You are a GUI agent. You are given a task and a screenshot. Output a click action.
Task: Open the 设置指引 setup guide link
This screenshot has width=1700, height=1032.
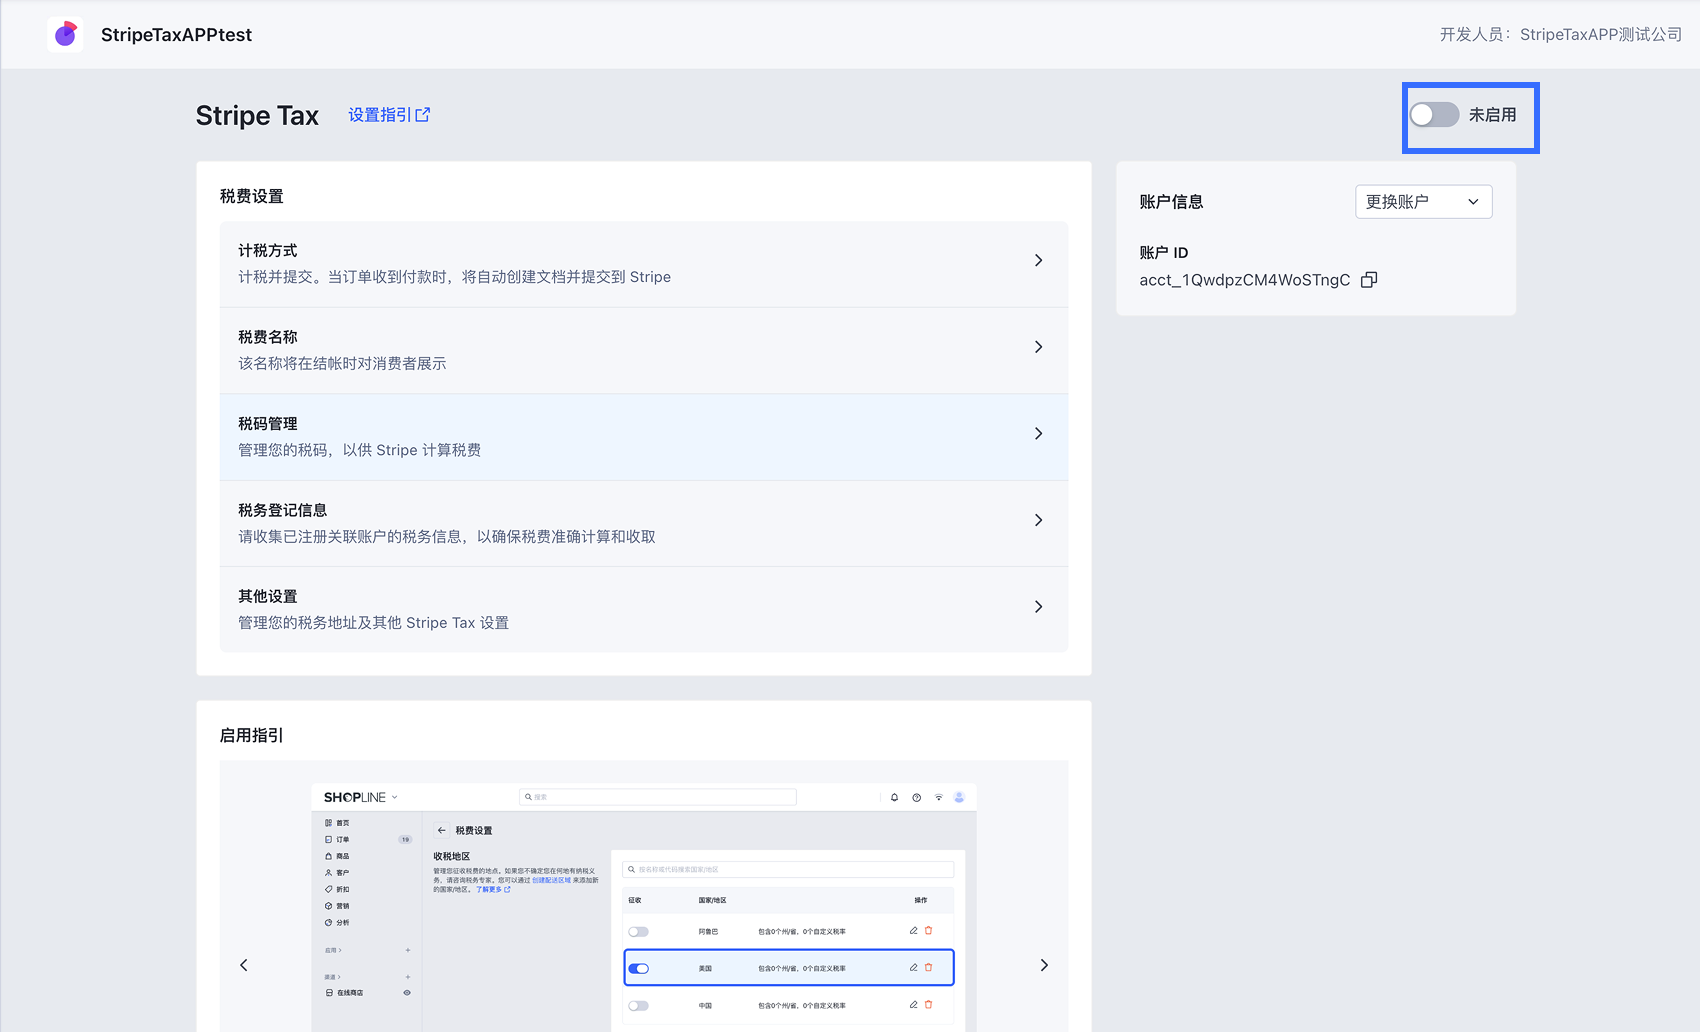[389, 115]
